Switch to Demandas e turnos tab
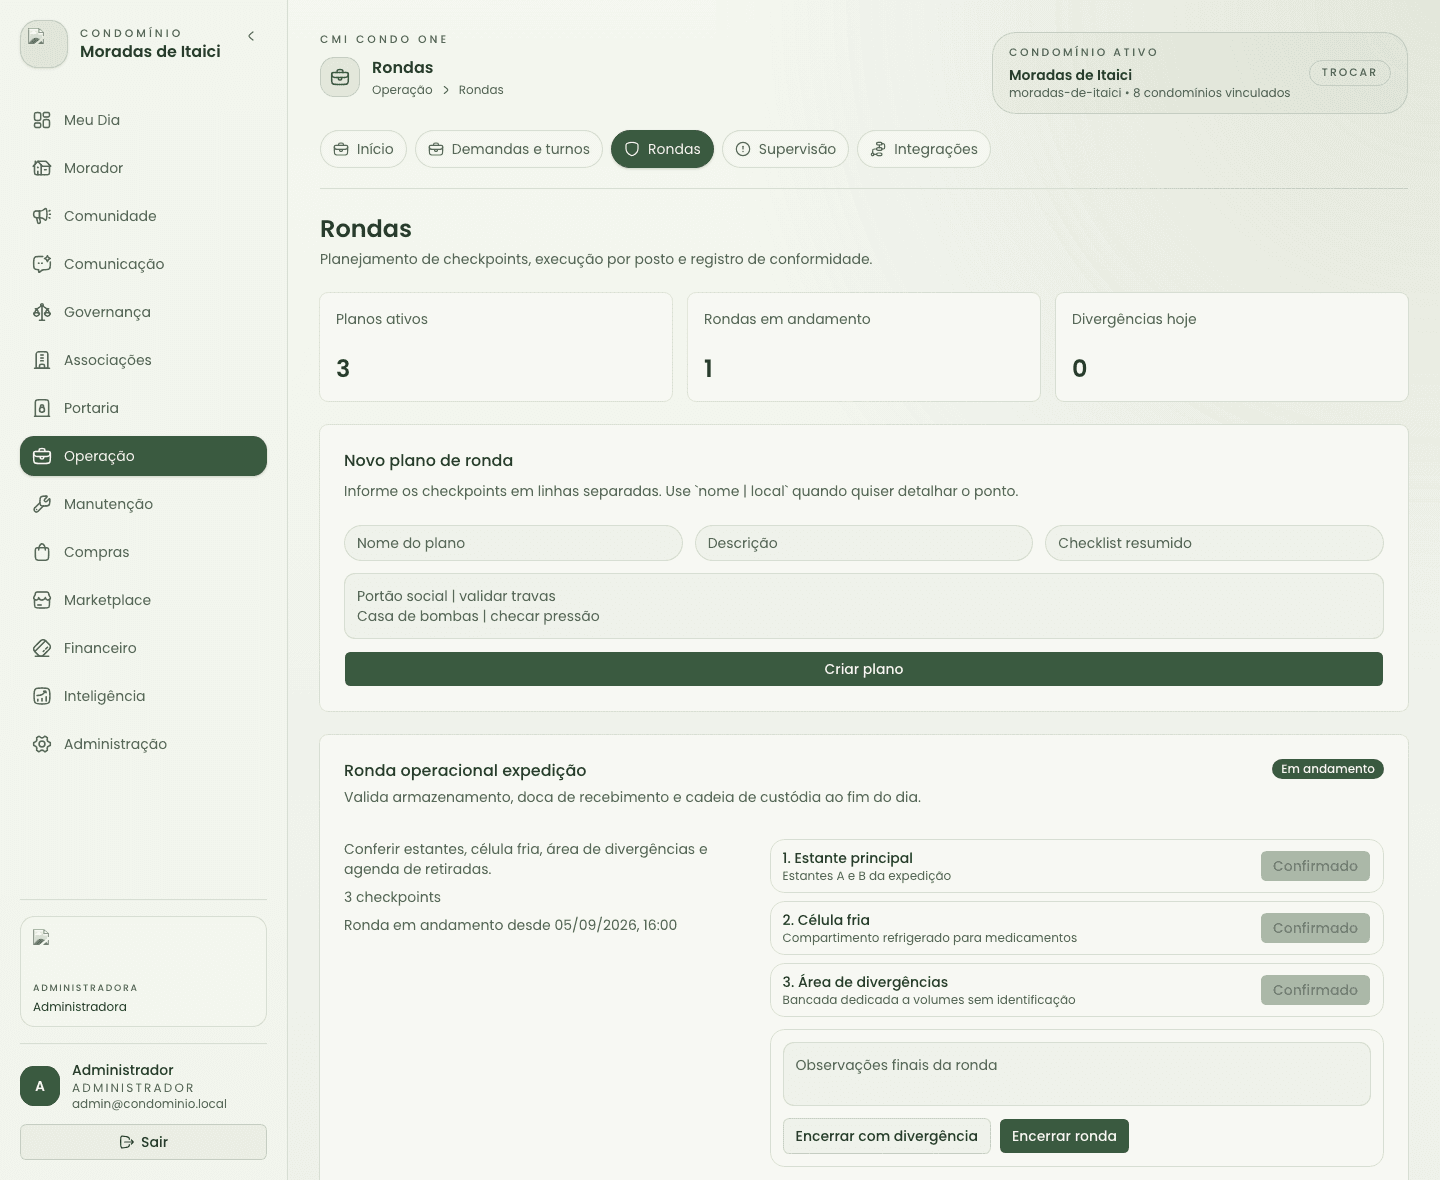1440x1180 pixels. click(x=509, y=149)
